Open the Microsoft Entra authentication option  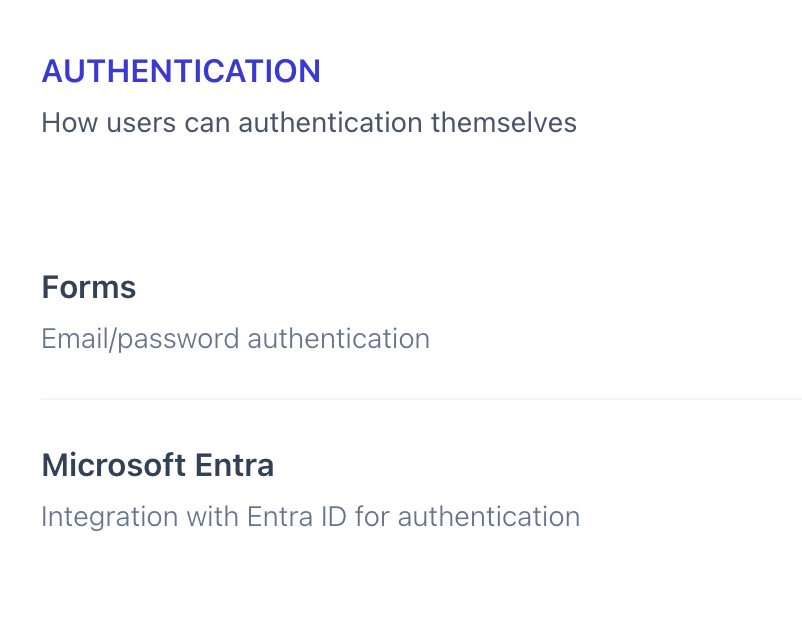[x=158, y=465]
